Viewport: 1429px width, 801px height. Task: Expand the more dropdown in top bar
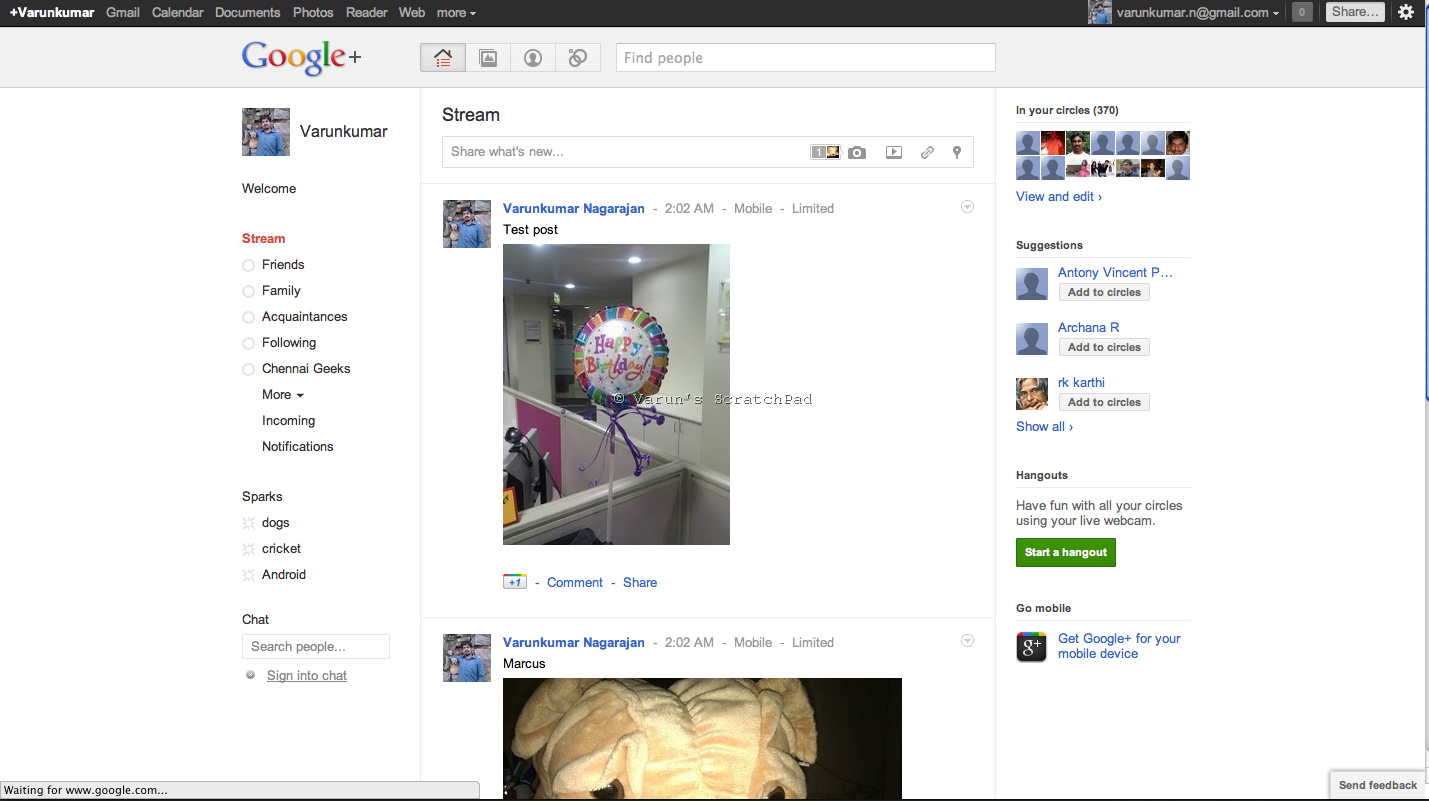(456, 13)
